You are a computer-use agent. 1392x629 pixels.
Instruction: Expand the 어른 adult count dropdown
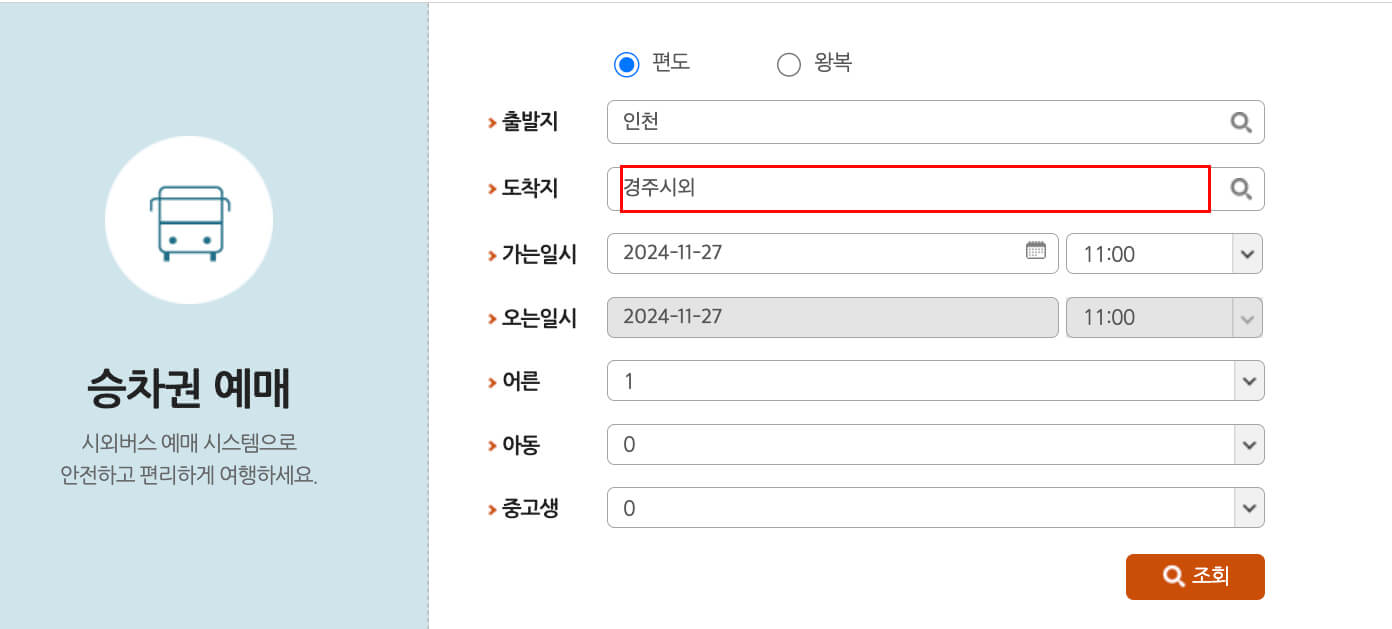[1247, 381]
